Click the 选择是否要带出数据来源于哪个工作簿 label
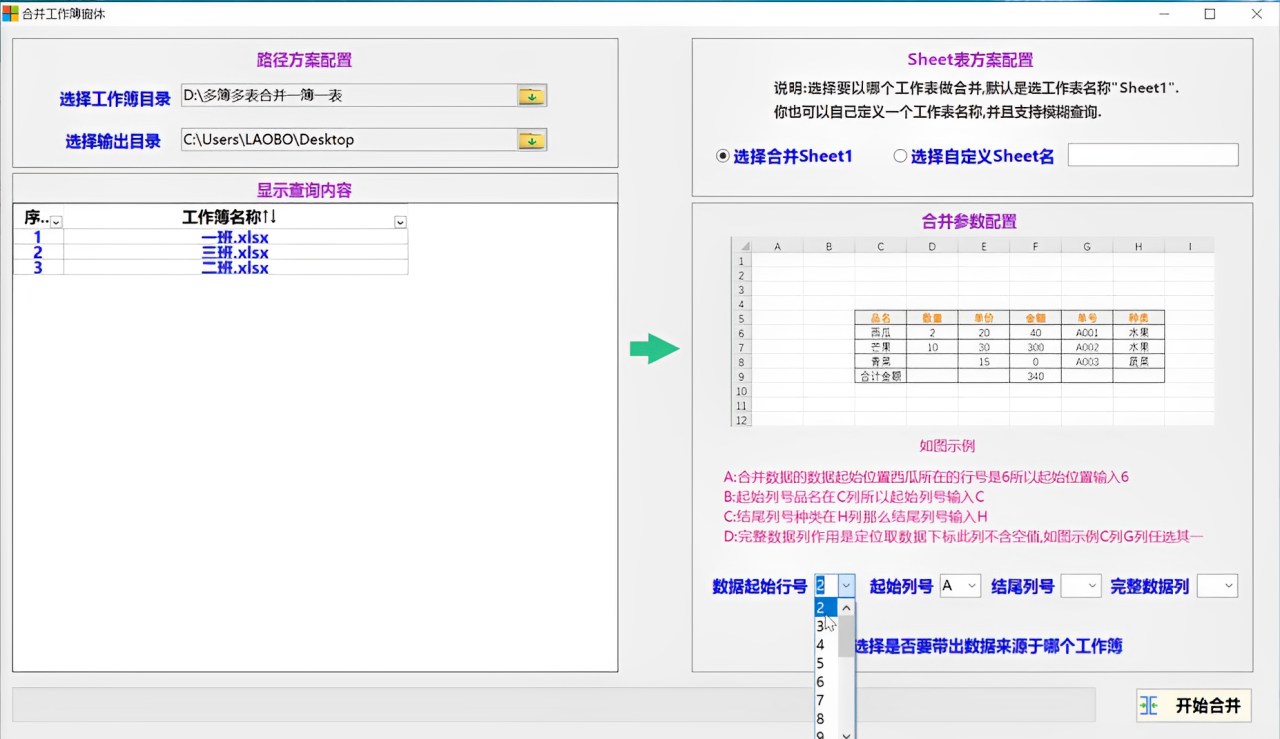Image resolution: width=1280 pixels, height=739 pixels. coord(988,647)
